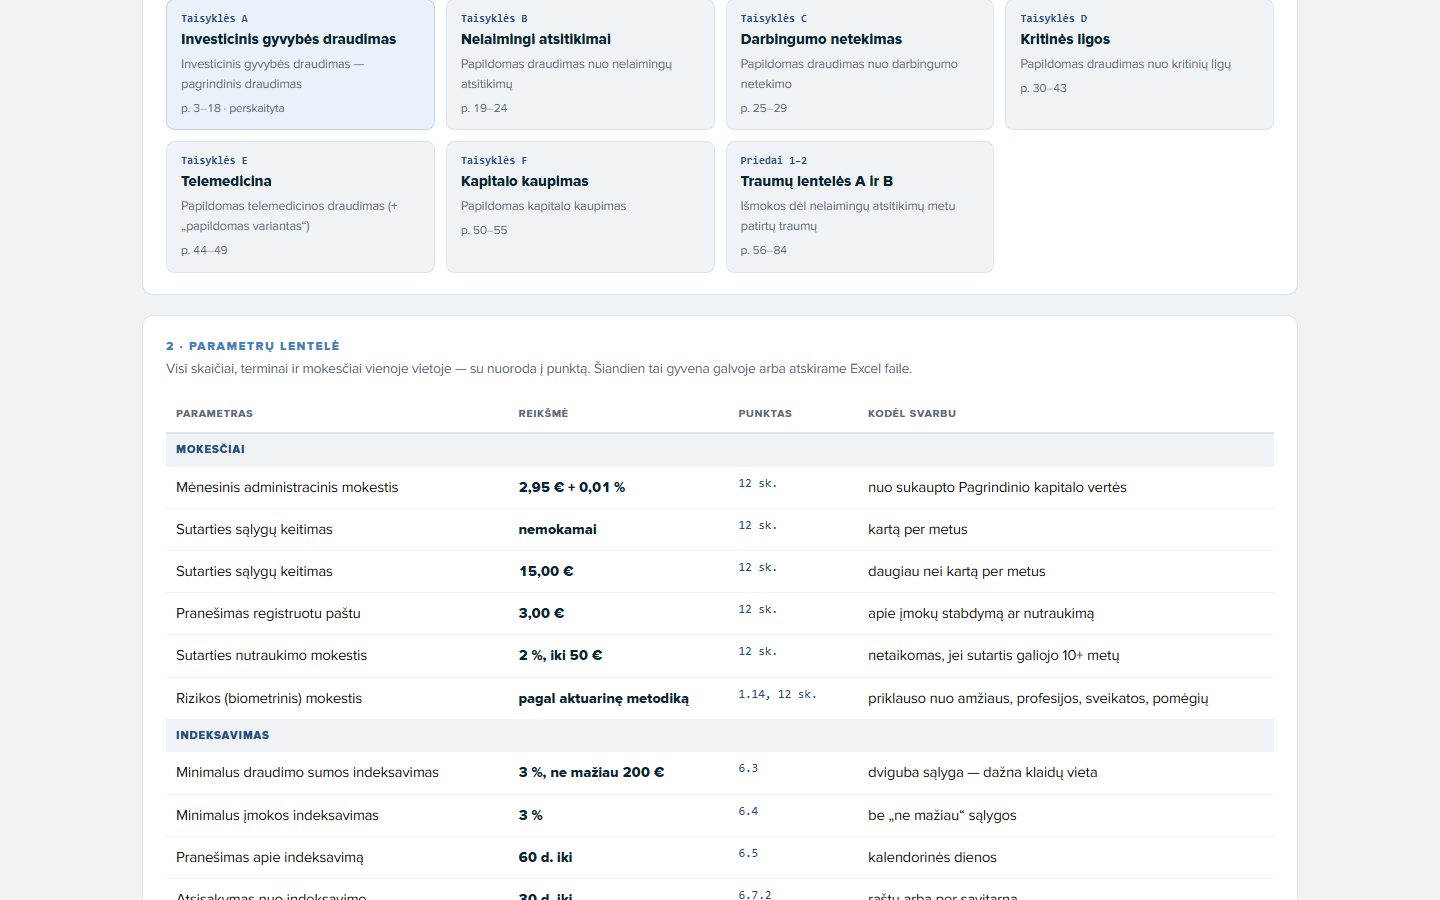Open the punktas reference 6.4
Image resolution: width=1440 pixels, height=900 pixels.
pyautogui.click(x=748, y=811)
